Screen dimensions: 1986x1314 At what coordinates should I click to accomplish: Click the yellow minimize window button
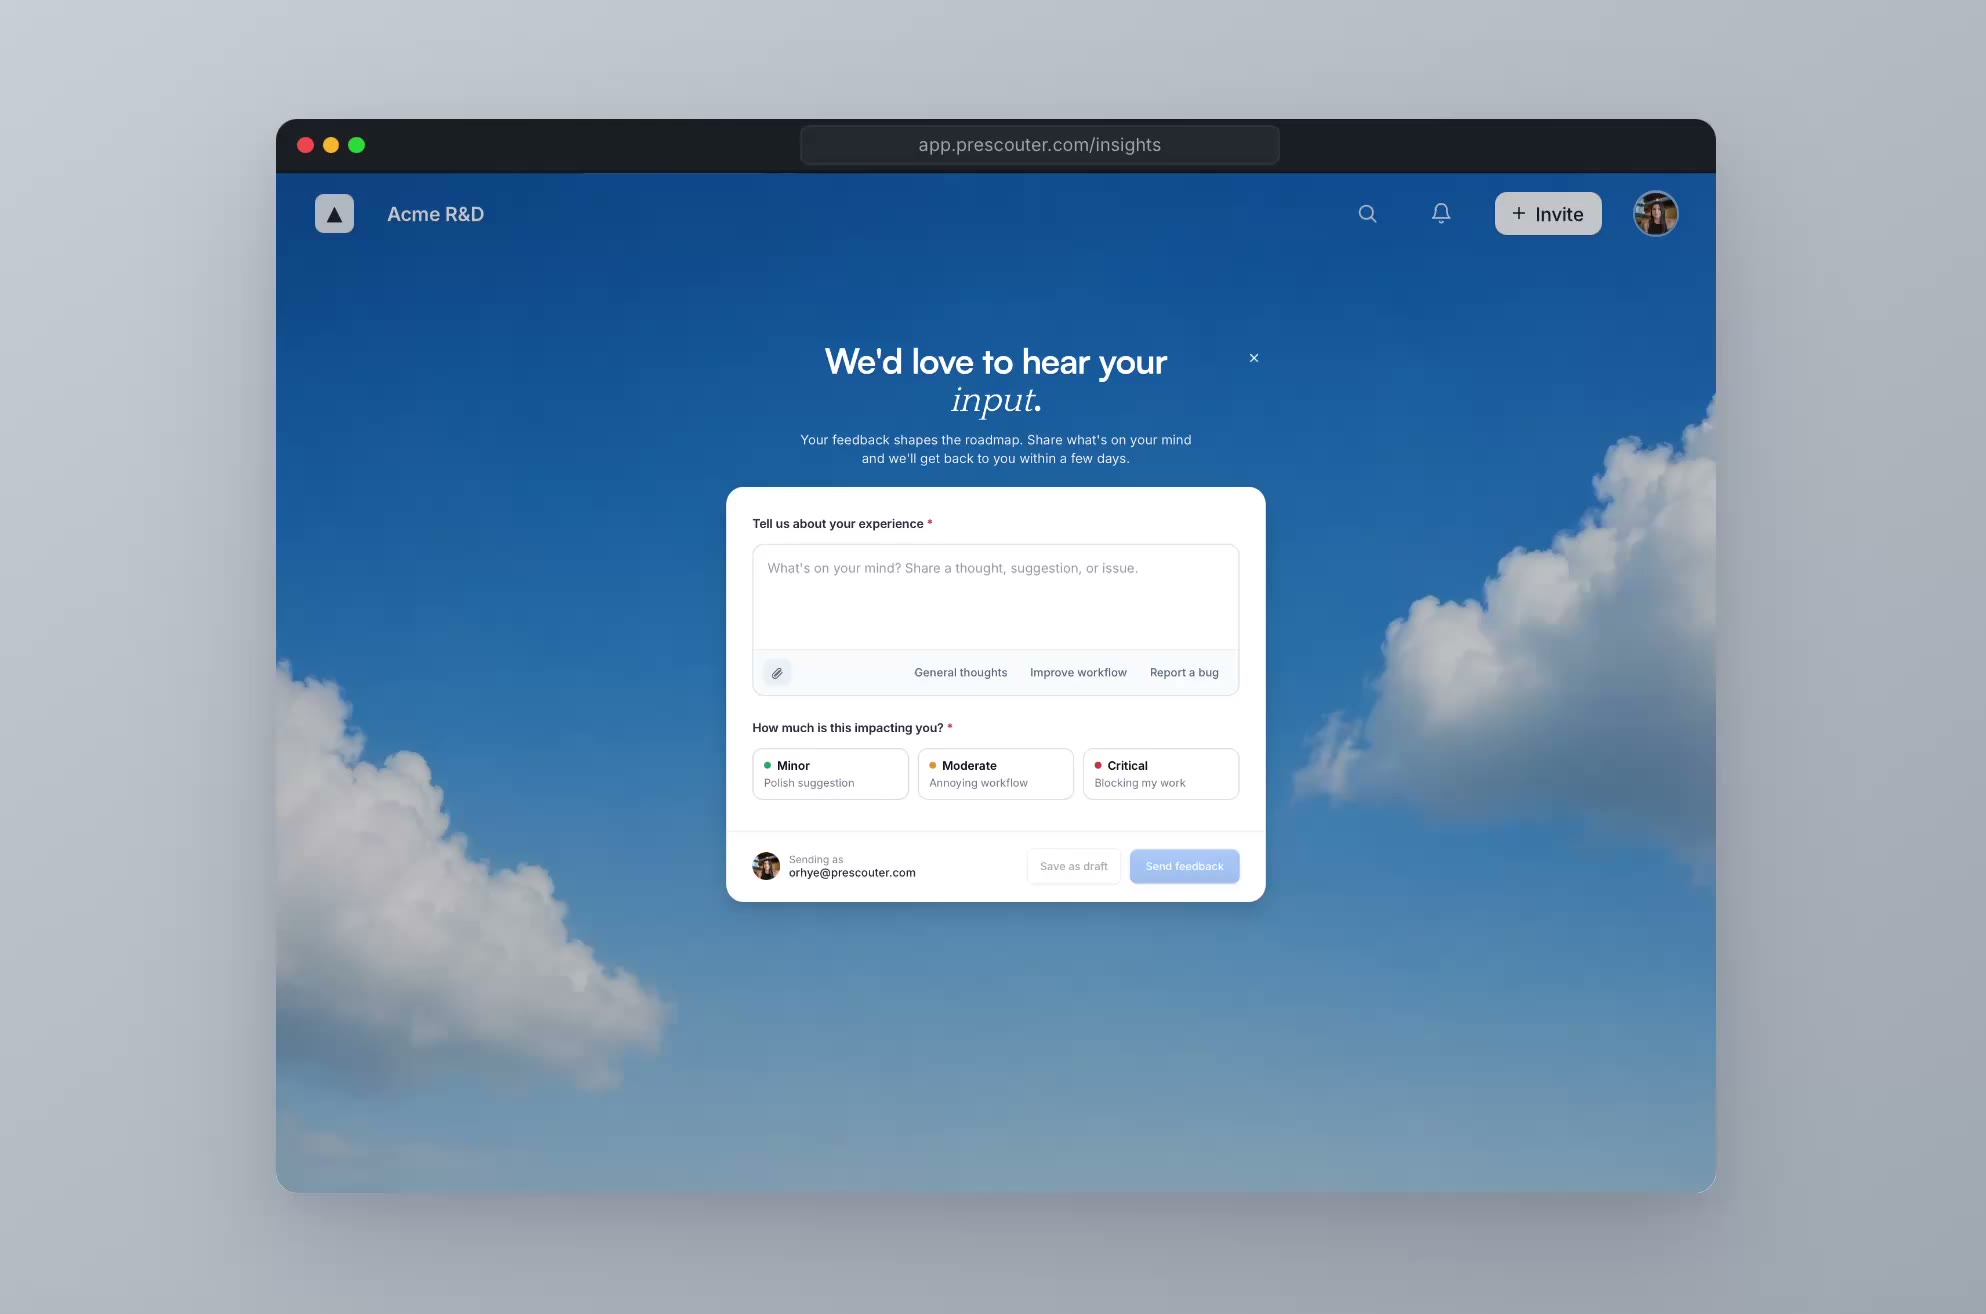tap(331, 145)
